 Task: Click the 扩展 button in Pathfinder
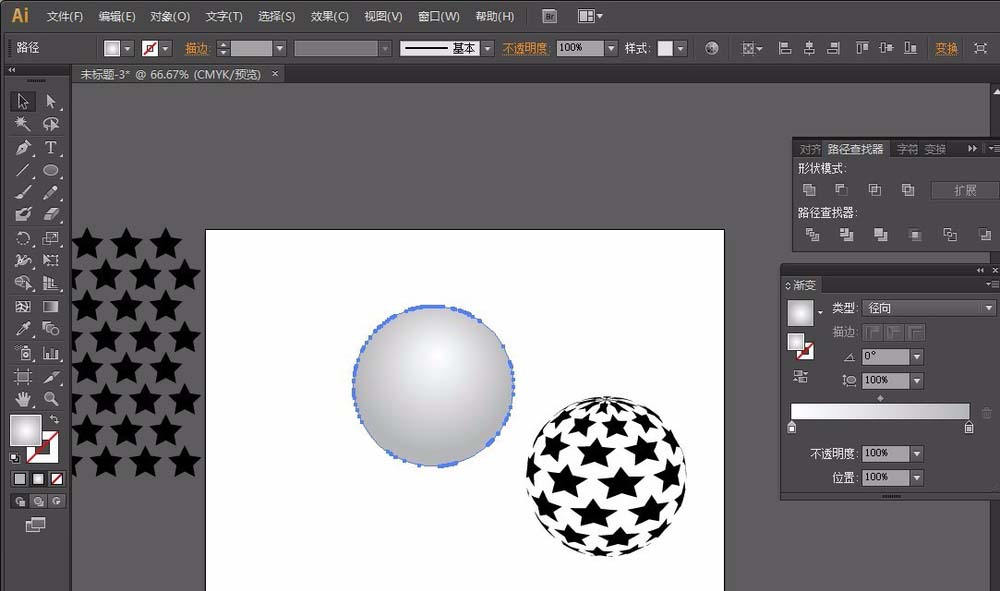point(964,190)
